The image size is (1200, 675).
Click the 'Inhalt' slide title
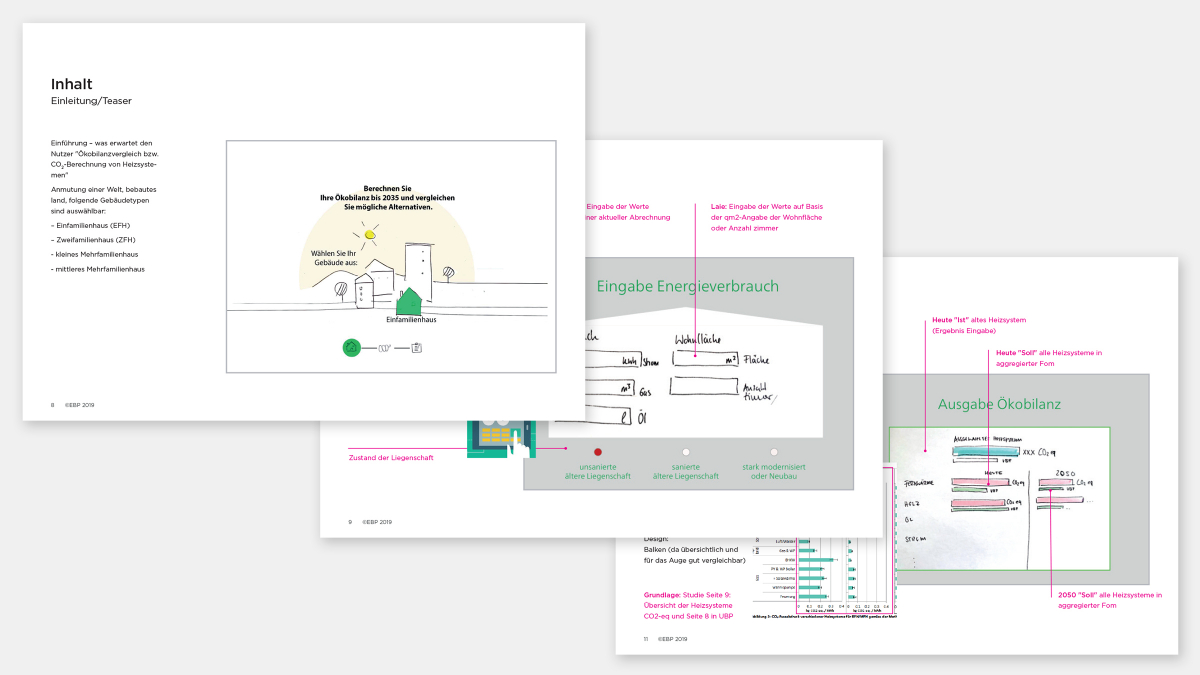(72, 84)
